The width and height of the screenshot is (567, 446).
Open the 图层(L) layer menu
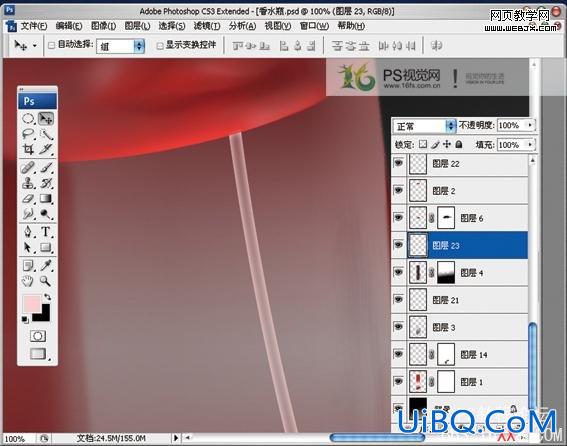tap(137, 26)
